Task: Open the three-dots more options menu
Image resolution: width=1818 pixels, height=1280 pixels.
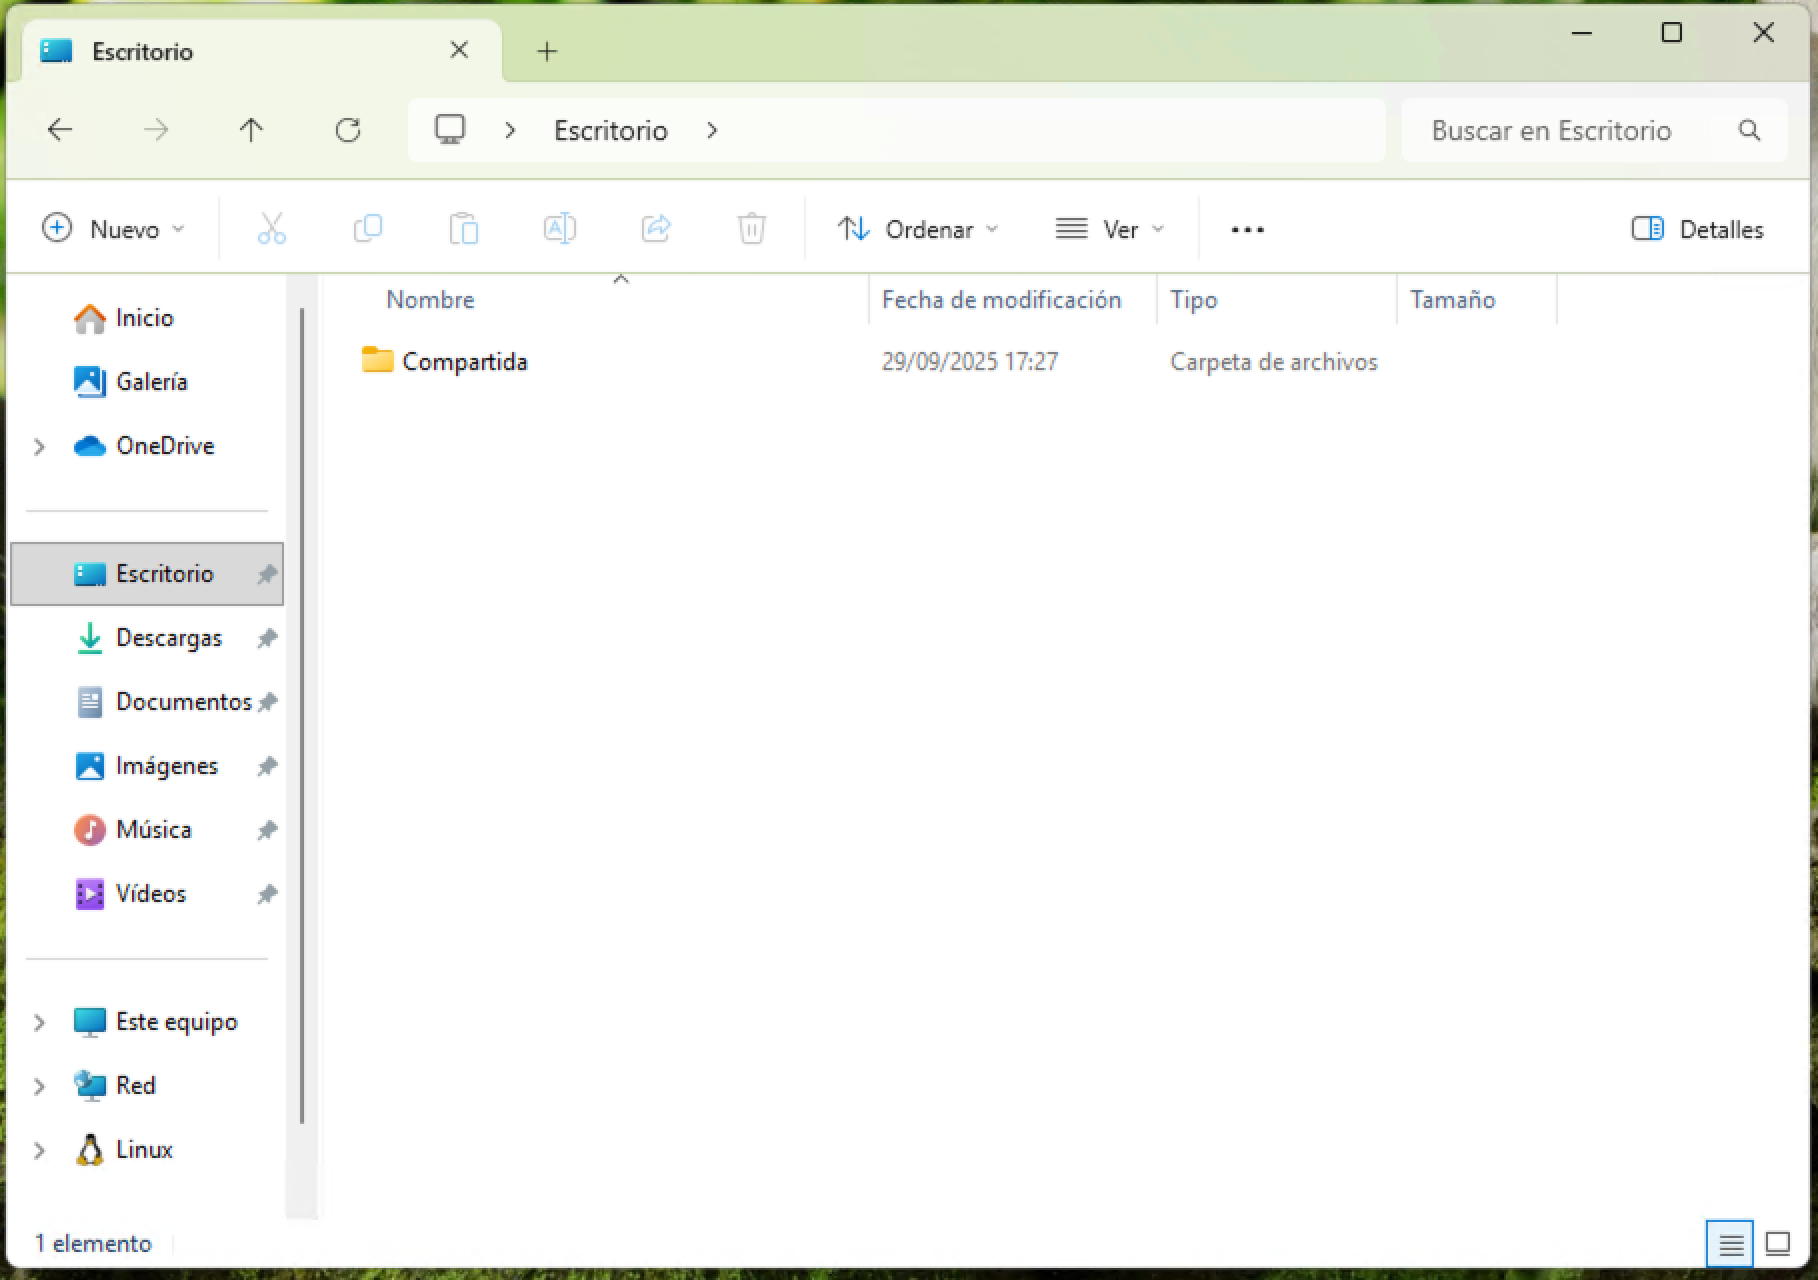Action: (1247, 229)
